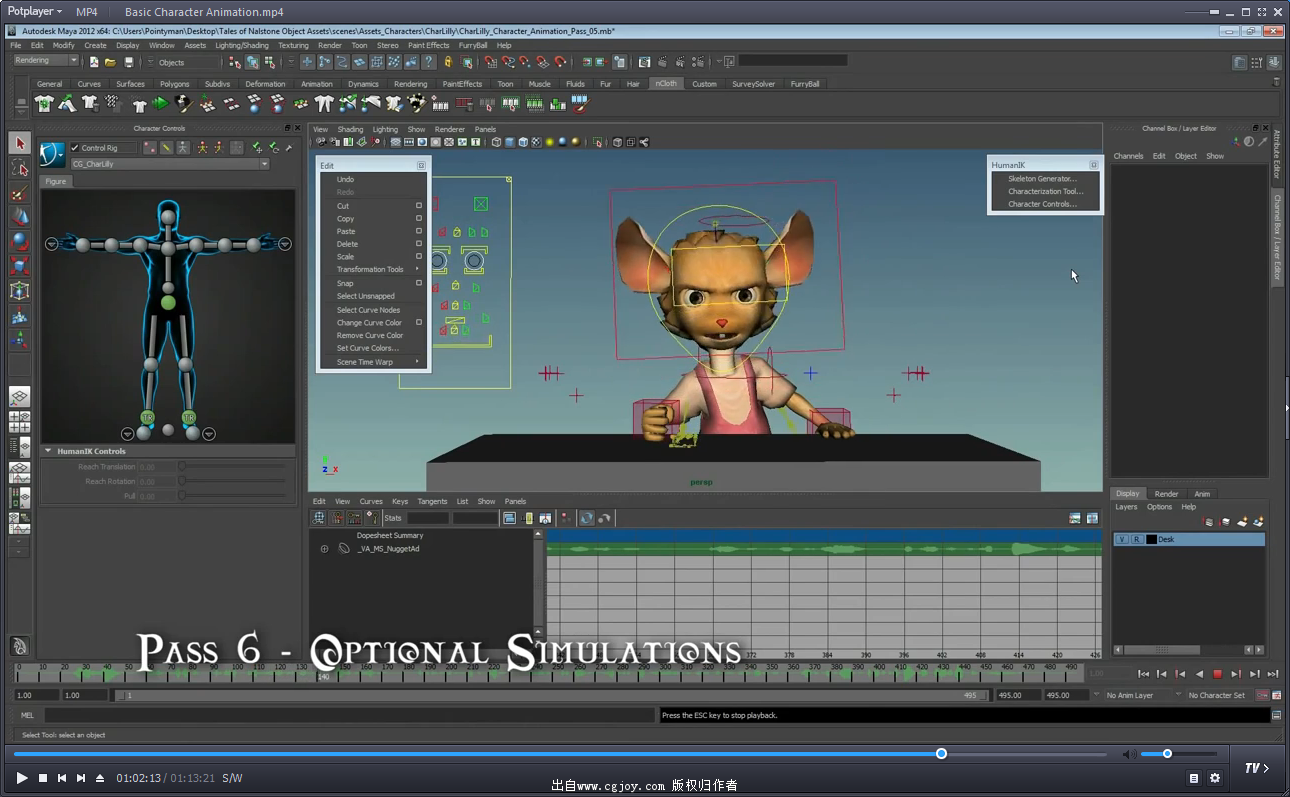Toggle visibility V of Desk layer

pyautogui.click(x=1122, y=539)
